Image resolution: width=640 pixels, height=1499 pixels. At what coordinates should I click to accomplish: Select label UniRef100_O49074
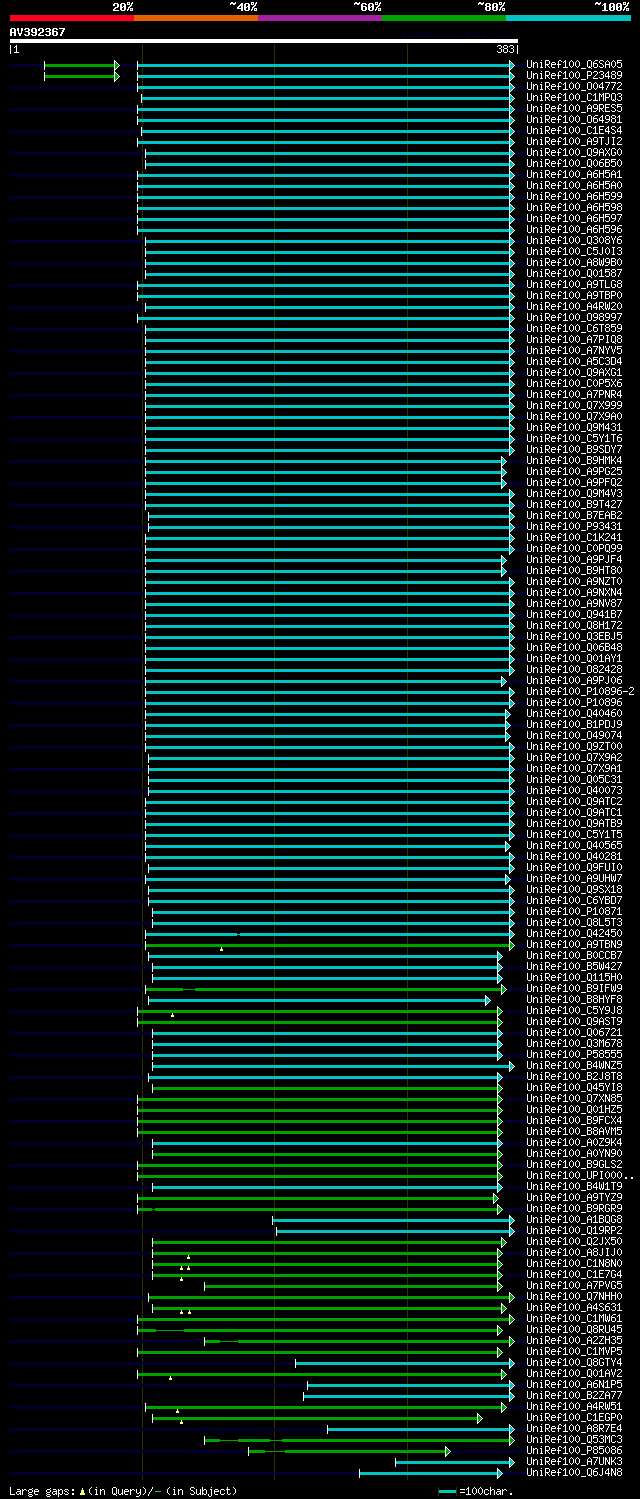point(574,736)
